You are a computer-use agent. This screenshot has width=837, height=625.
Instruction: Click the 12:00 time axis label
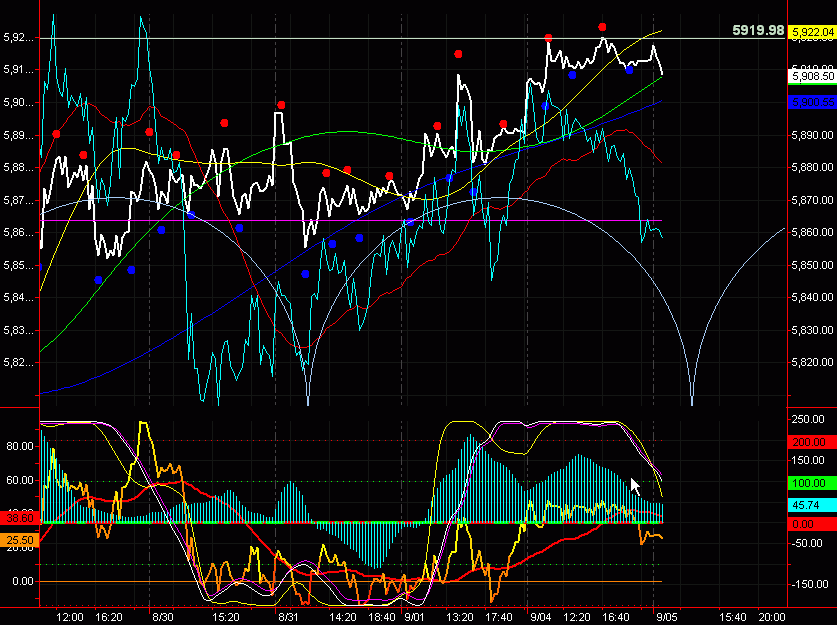click(x=70, y=618)
